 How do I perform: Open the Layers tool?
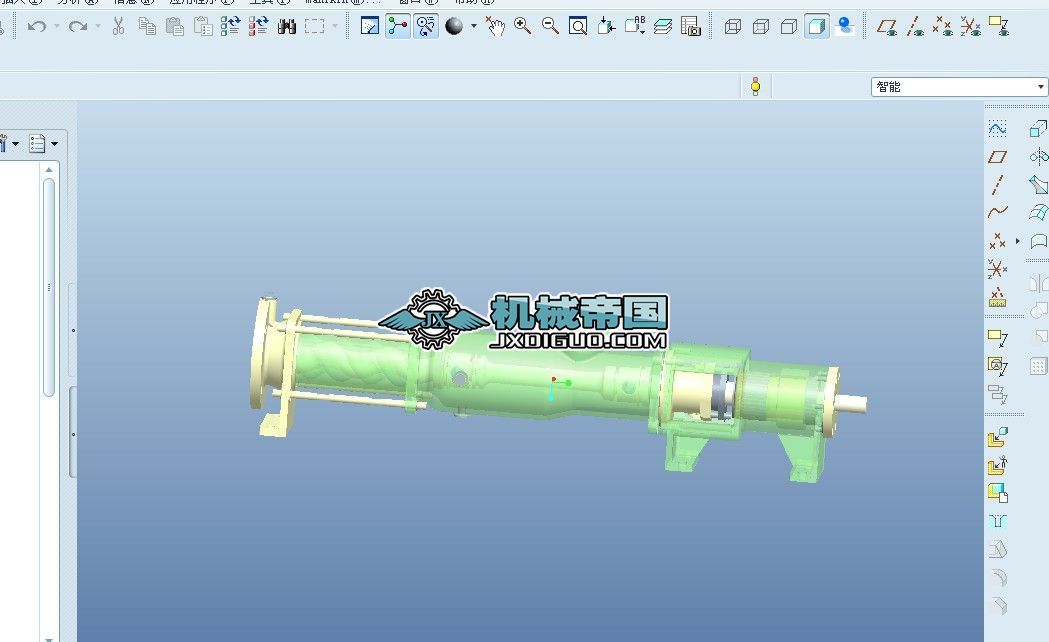[x=662, y=26]
